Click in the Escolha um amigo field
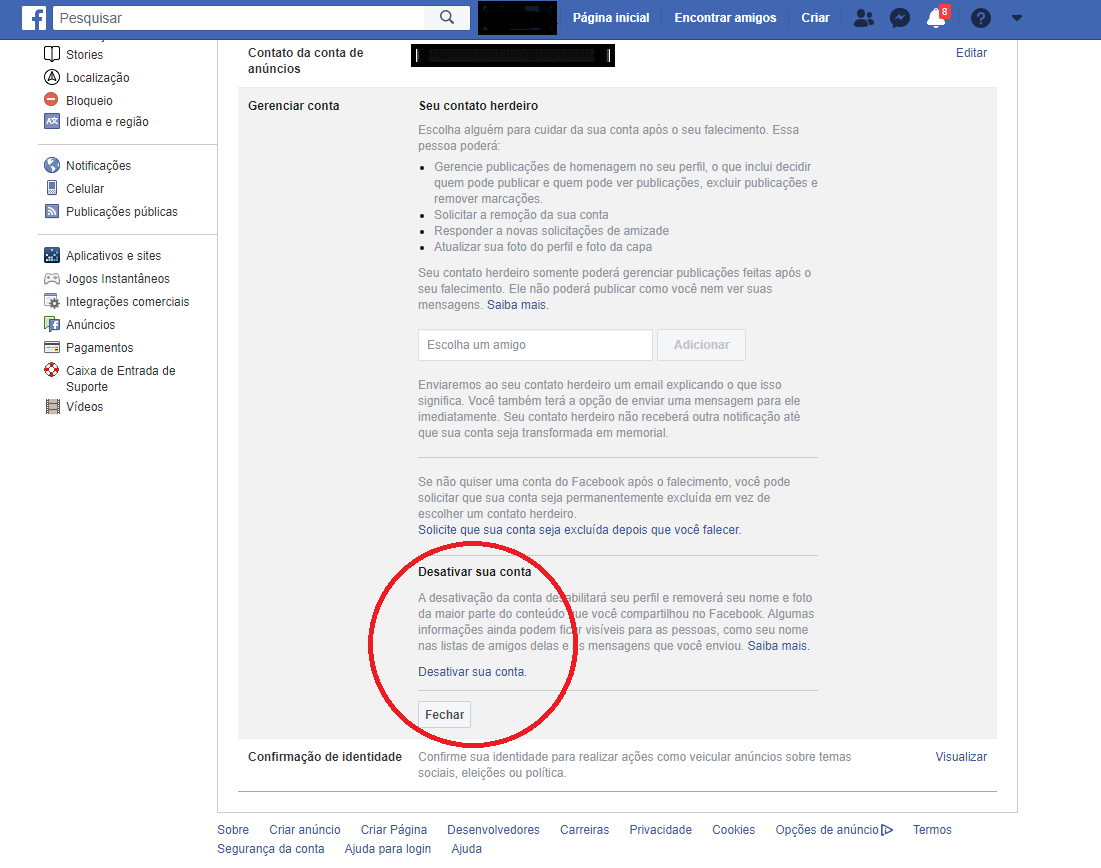 pyautogui.click(x=535, y=345)
